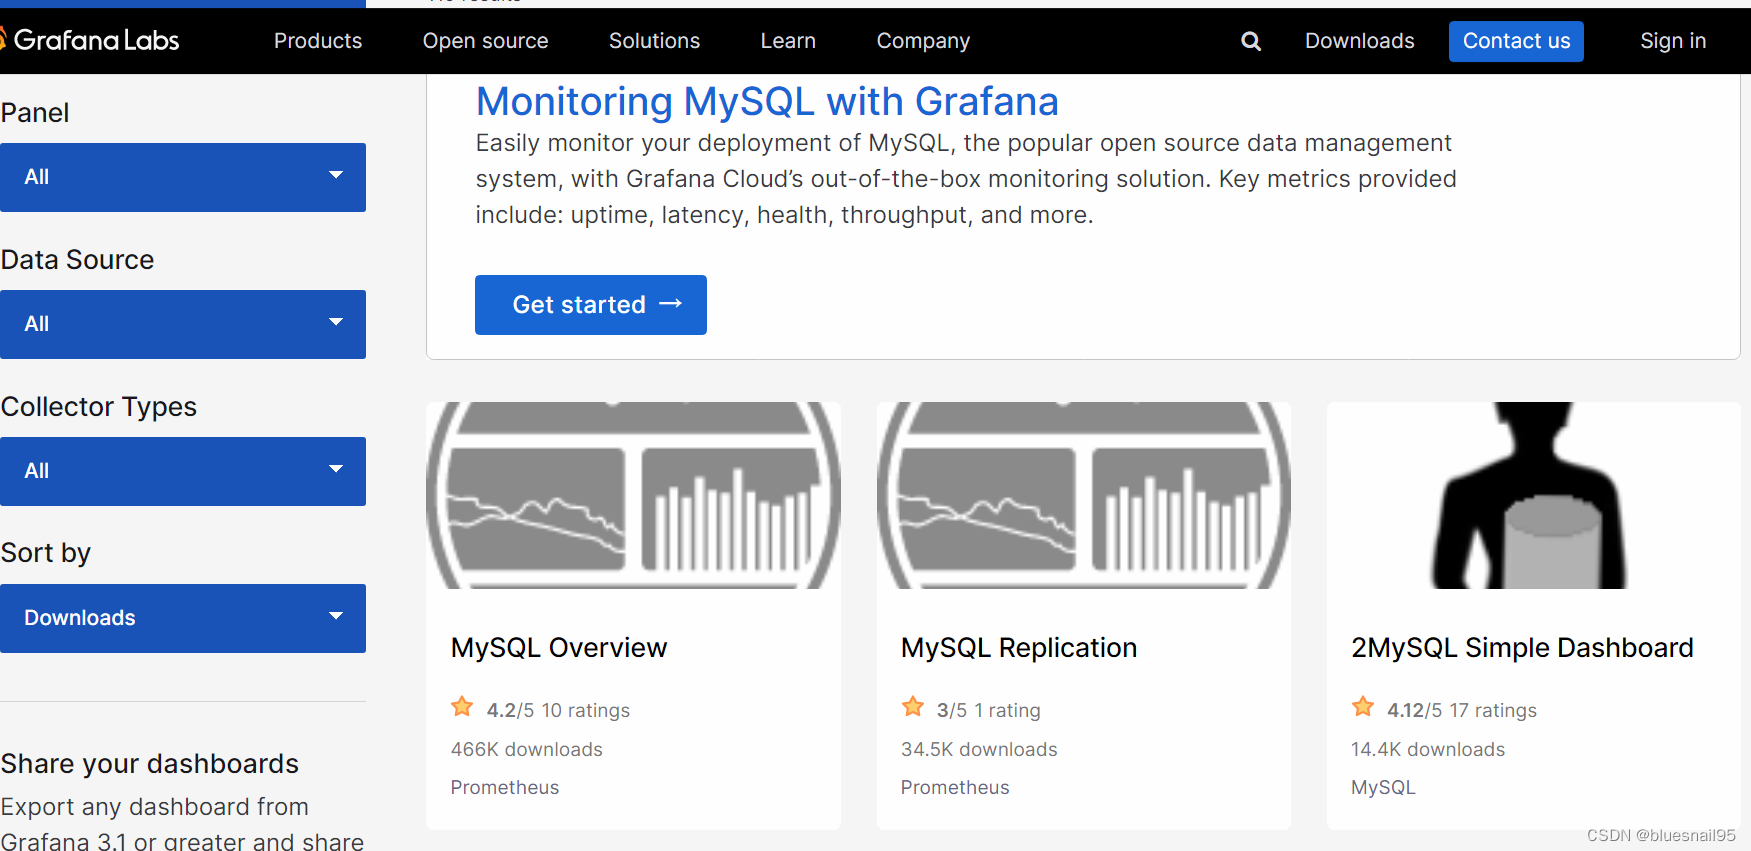Open 2MySQL Simple Dashboard thumbnail image
The height and width of the screenshot is (851, 1751).
[1533, 495]
